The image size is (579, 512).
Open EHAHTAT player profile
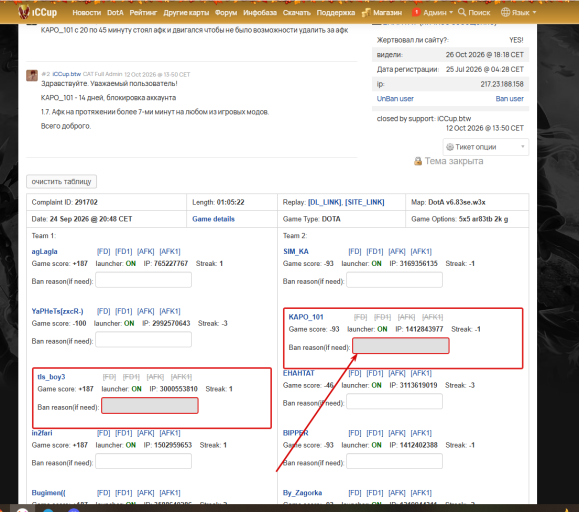point(298,373)
